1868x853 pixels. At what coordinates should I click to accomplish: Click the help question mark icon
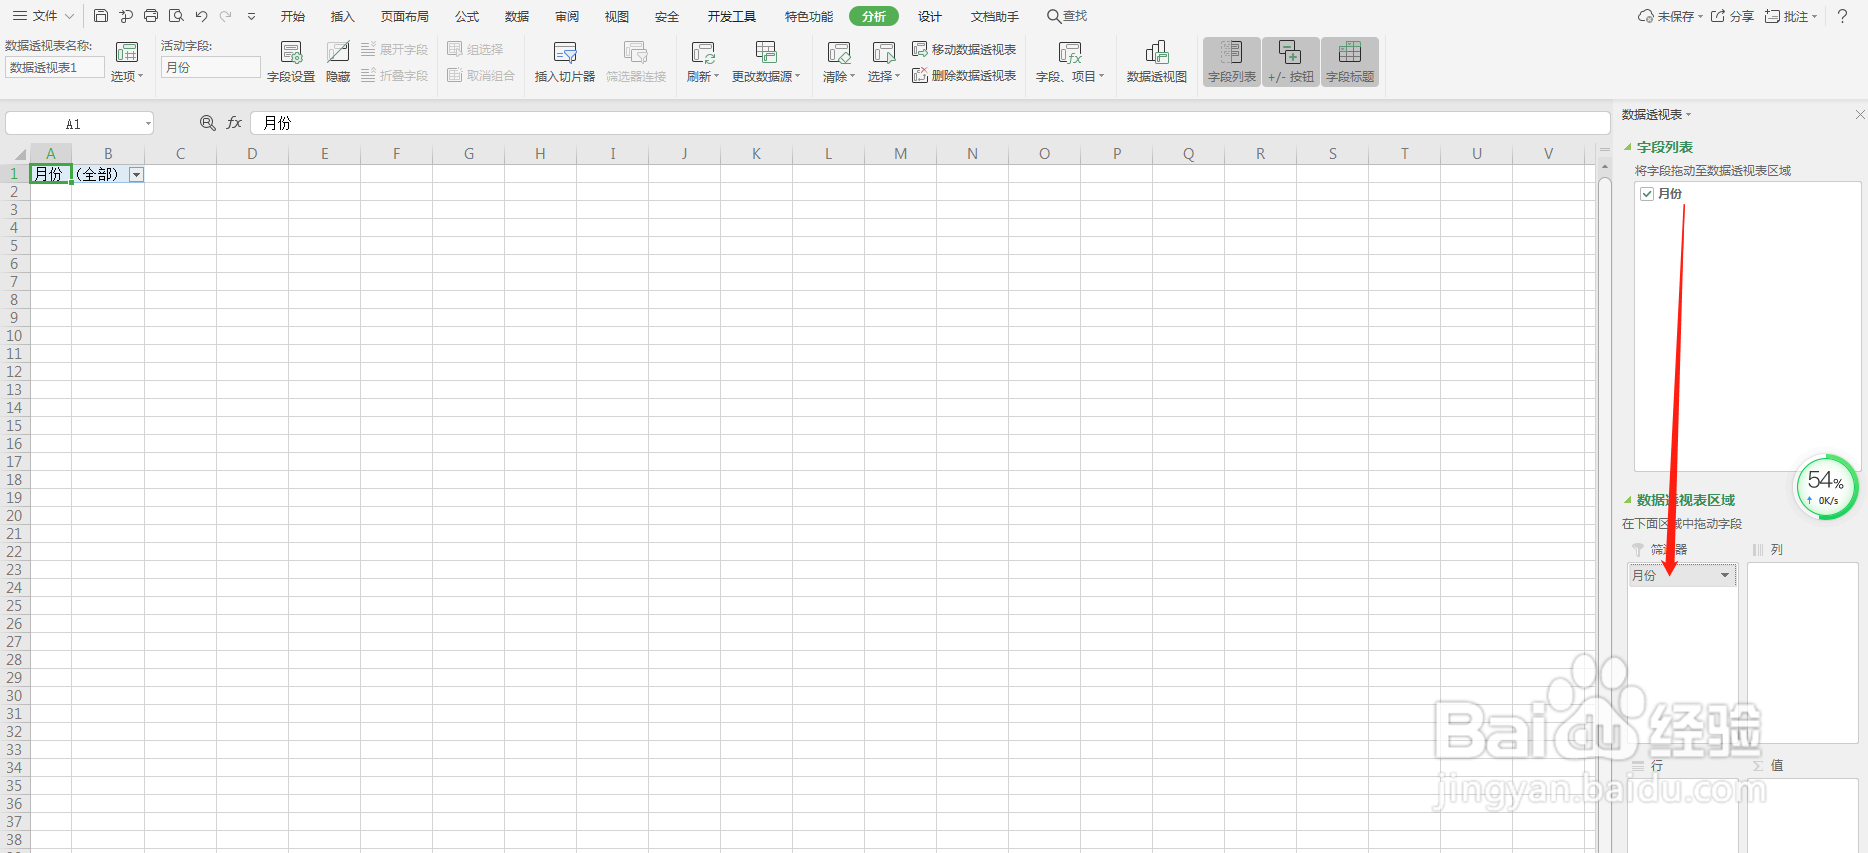click(x=1842, y=16)
